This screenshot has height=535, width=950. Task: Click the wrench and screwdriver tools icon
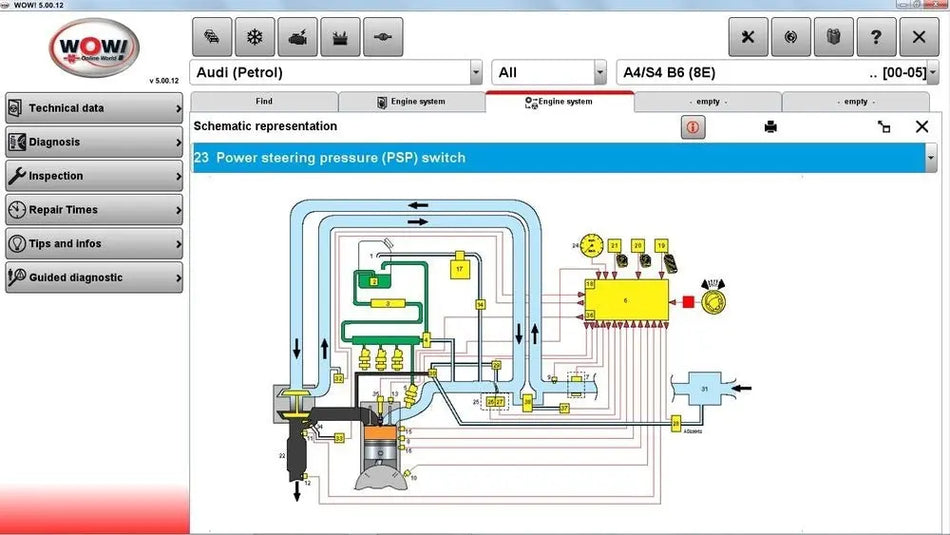[x=748, y=37]
